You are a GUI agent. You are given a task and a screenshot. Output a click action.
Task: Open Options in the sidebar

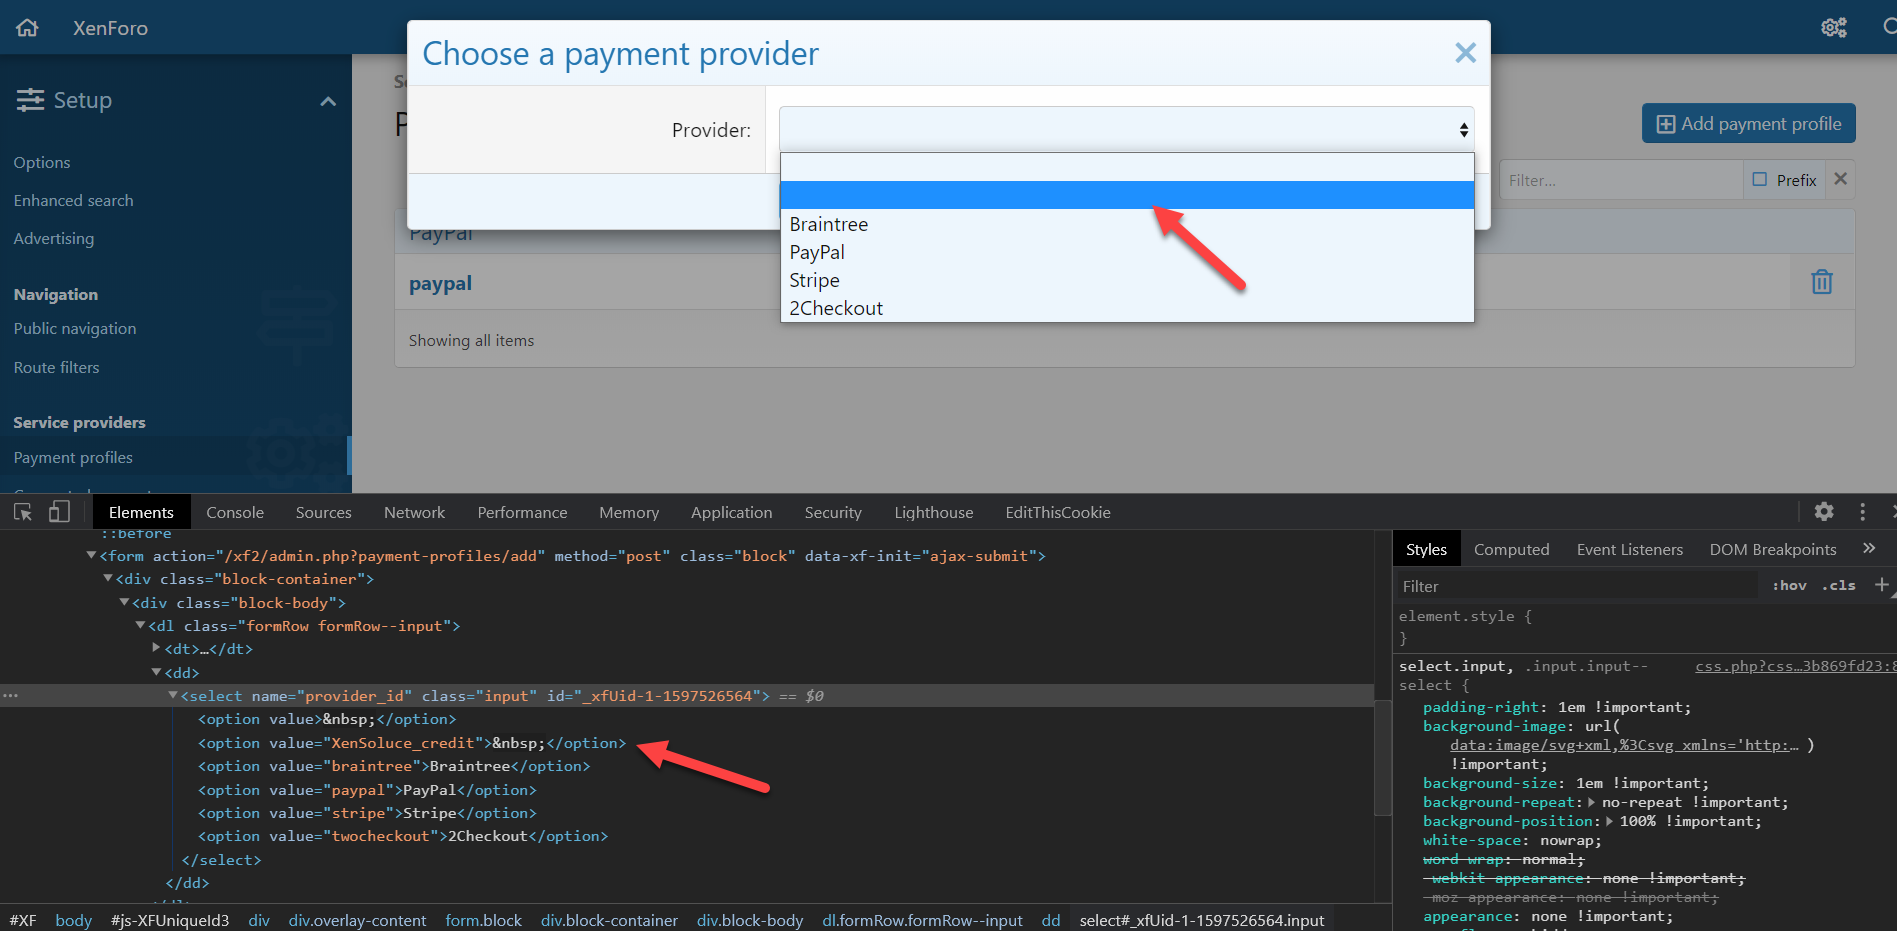(42, 162)
